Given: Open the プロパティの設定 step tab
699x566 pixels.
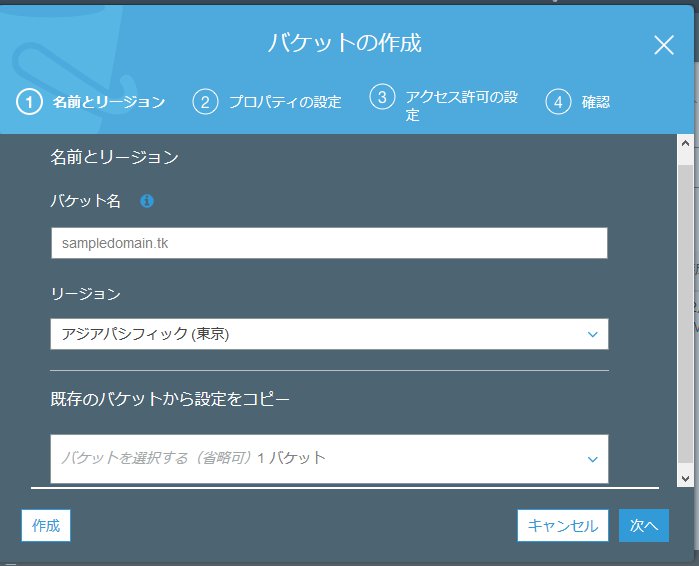Looking at the screenshot, I should click(x=284, y=102).
